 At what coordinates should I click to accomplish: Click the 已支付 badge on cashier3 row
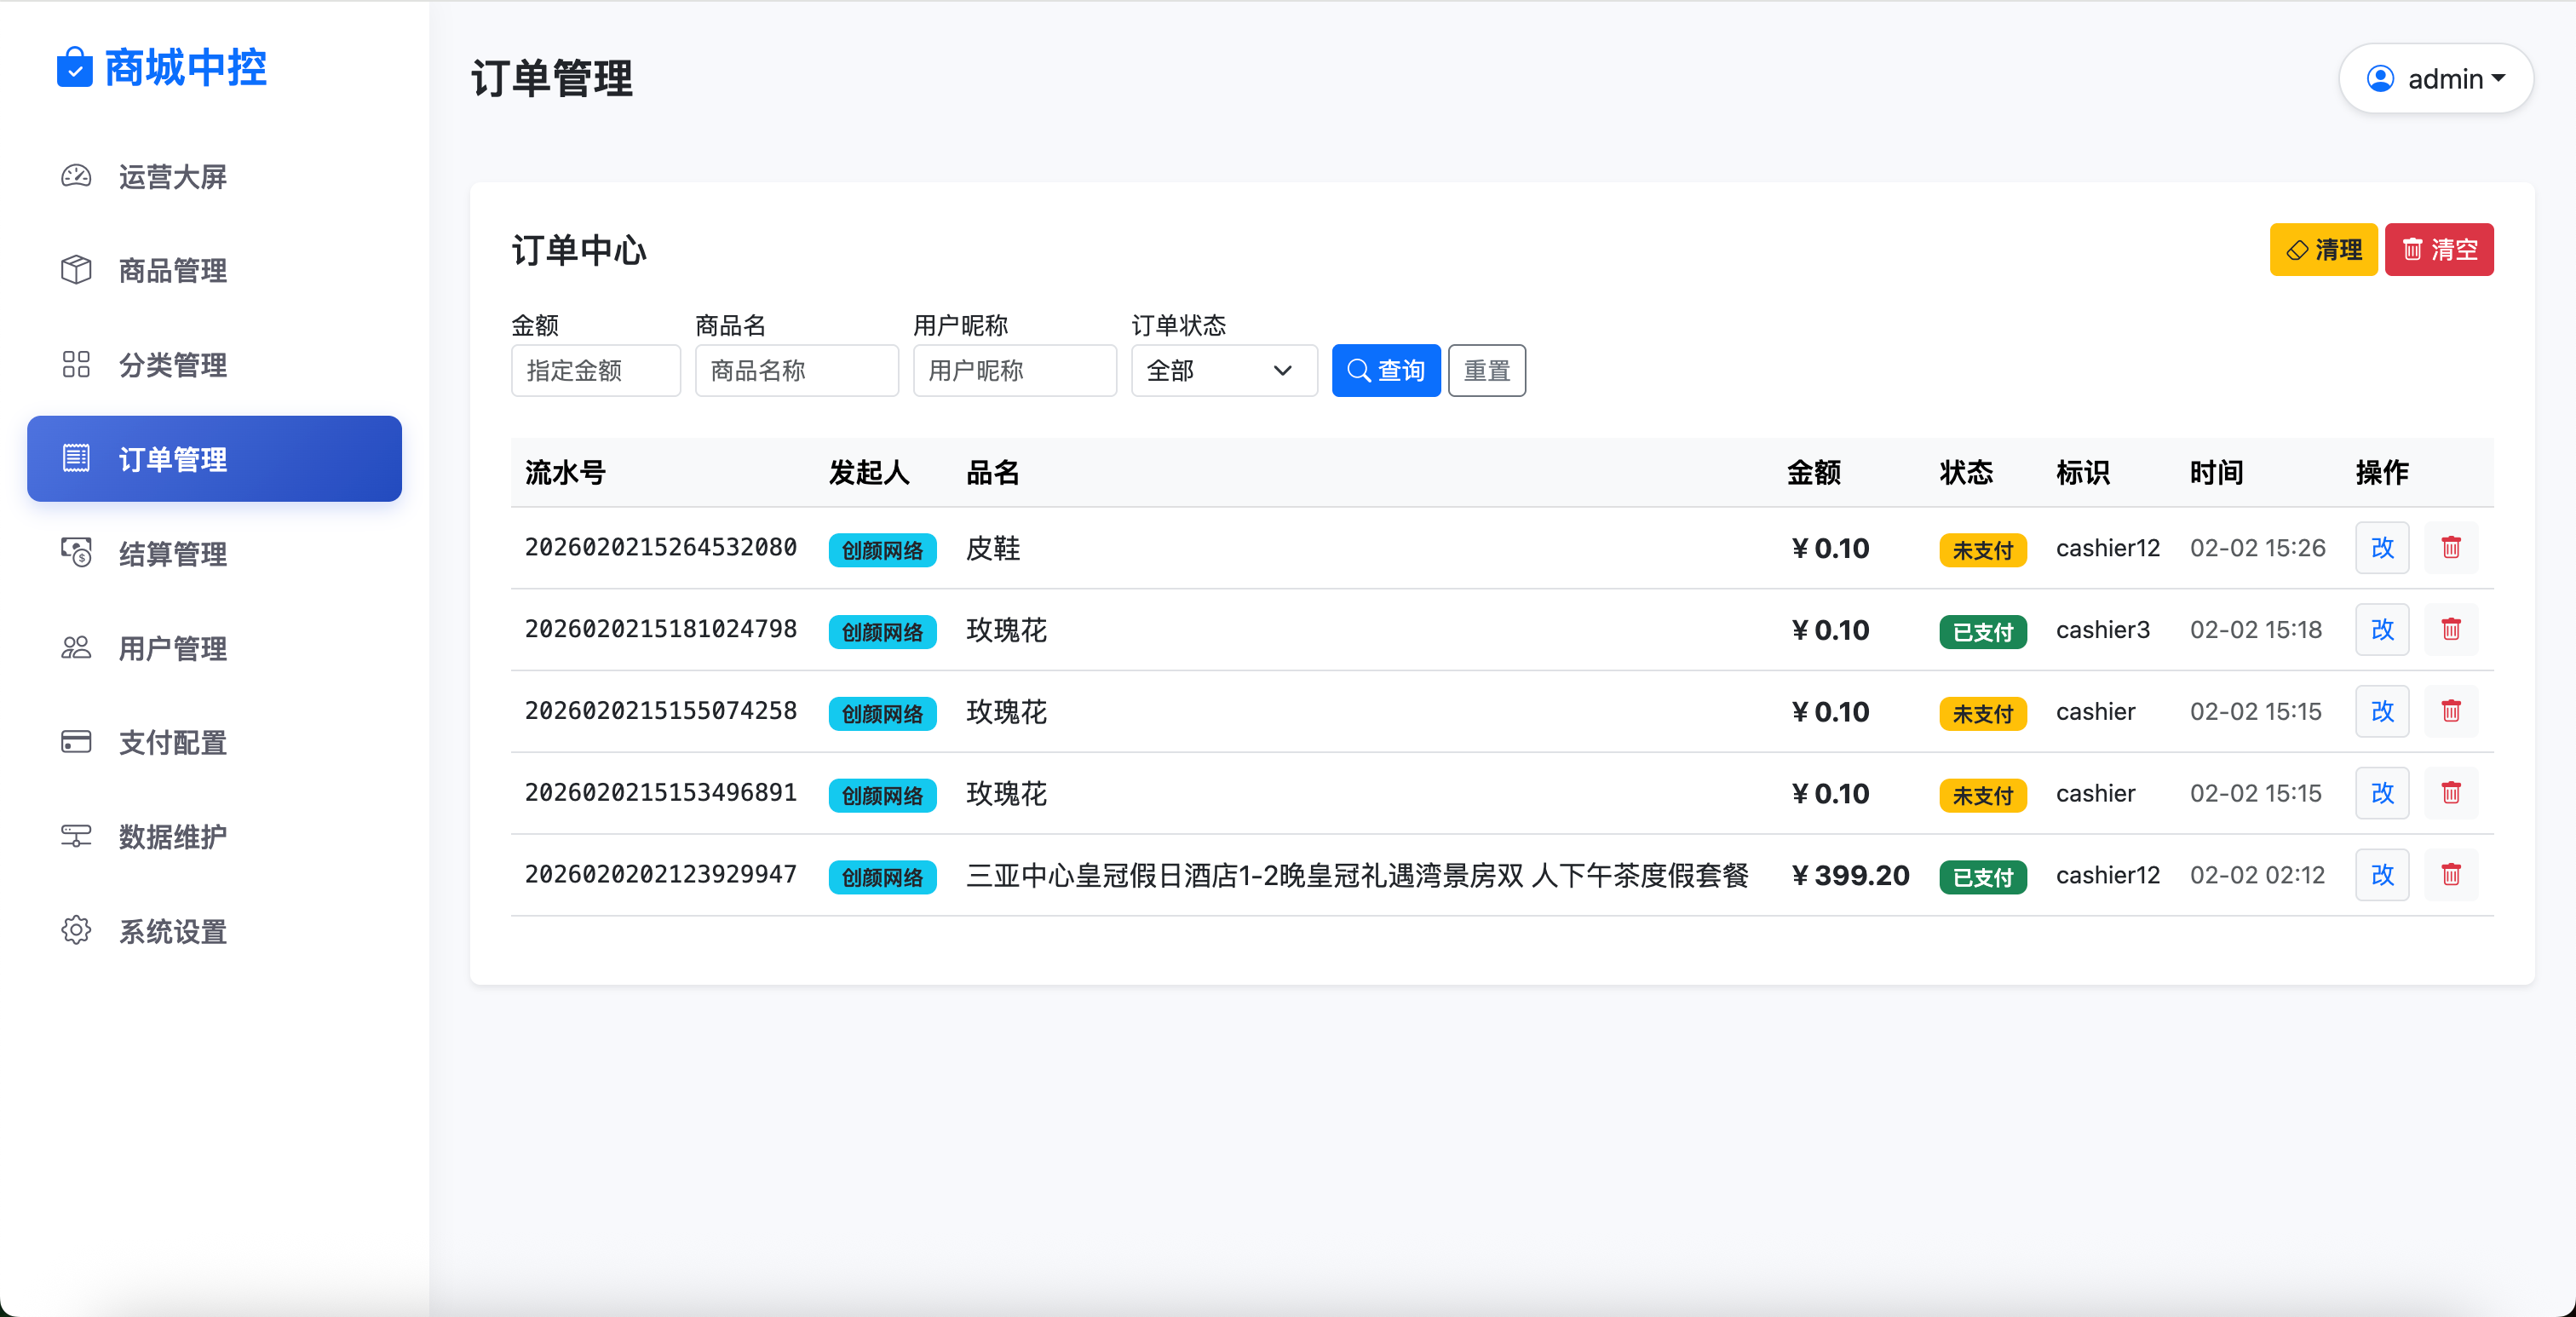1983,631
